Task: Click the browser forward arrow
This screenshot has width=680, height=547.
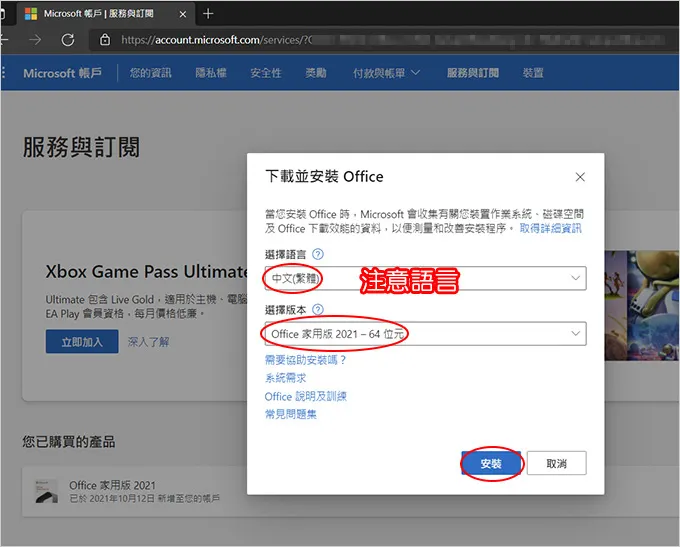Action: pos(35,40)
